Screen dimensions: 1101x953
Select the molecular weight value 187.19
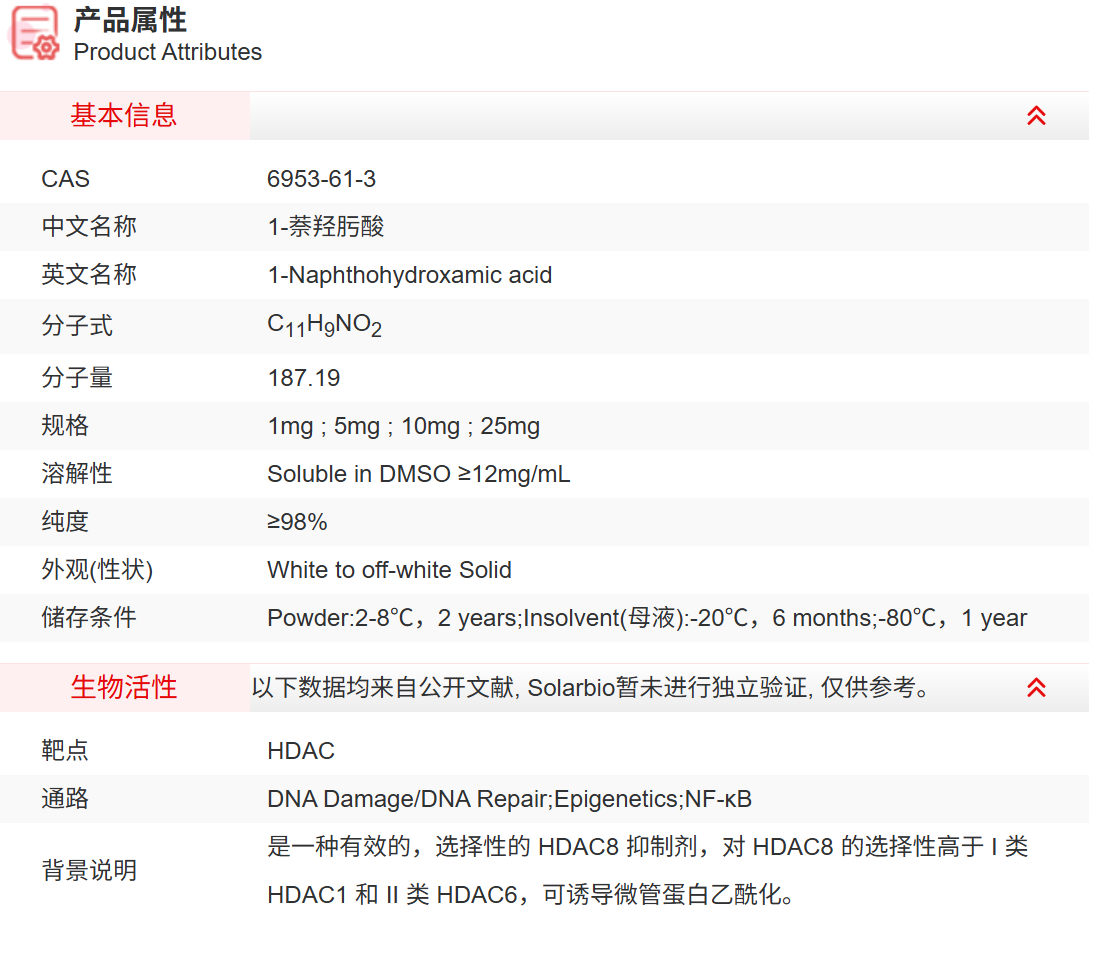304,378
